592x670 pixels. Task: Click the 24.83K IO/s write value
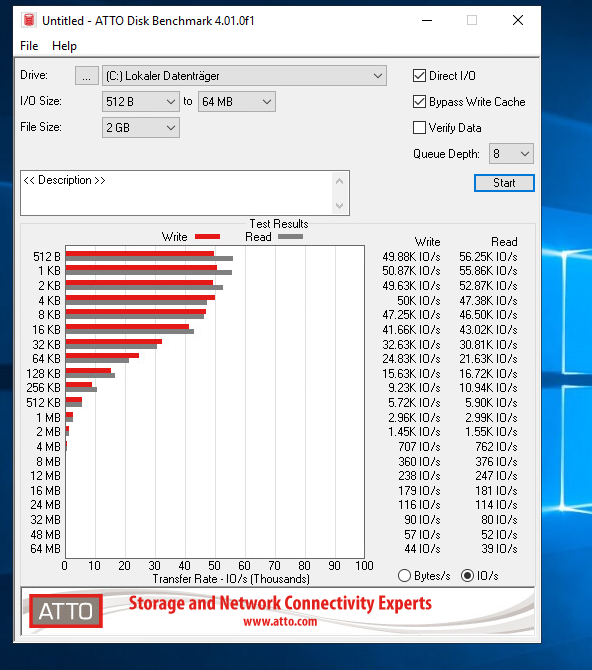click(x=411, y=359)
